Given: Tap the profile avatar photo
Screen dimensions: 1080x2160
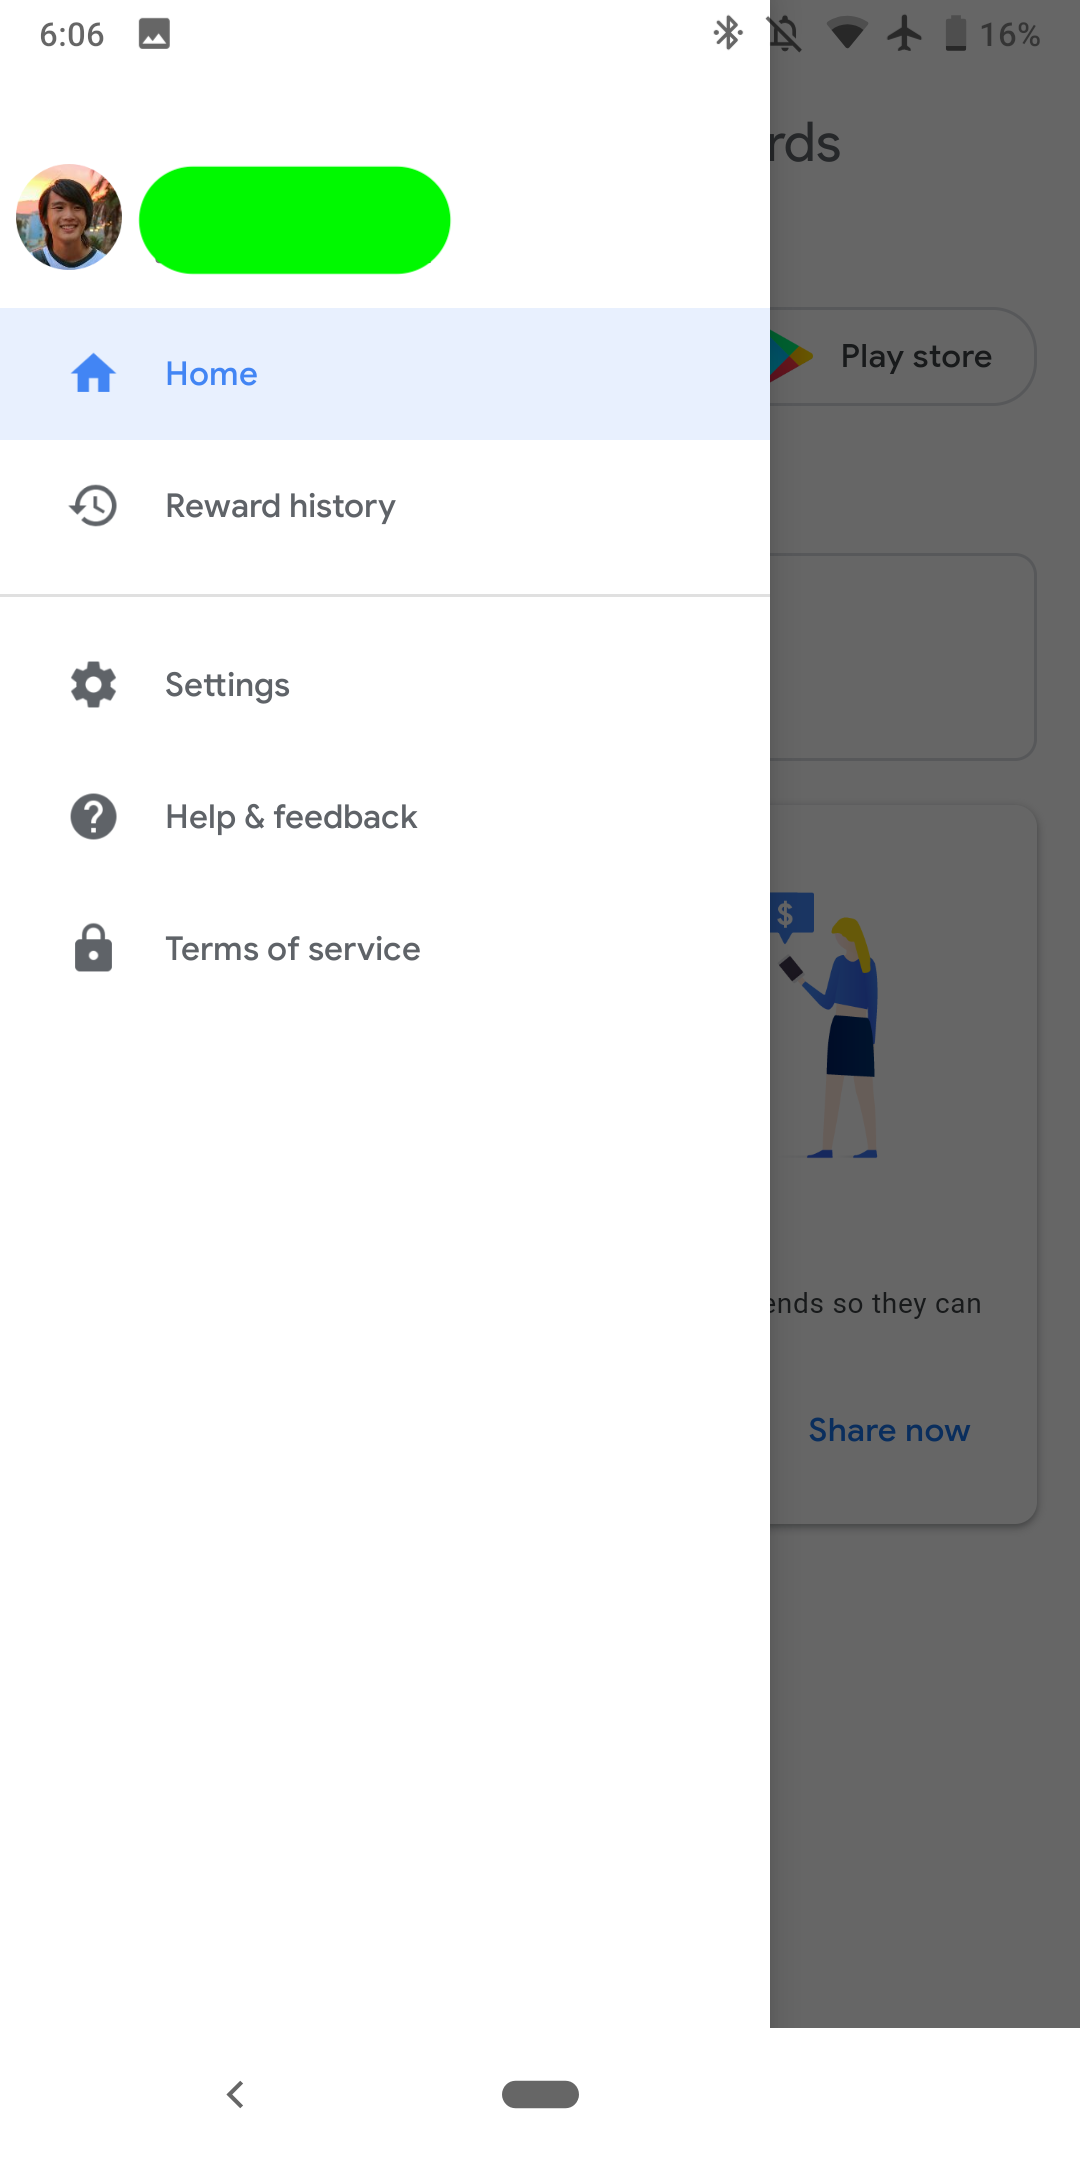Looking at the screenshot, I should click(x=69, y=218).
